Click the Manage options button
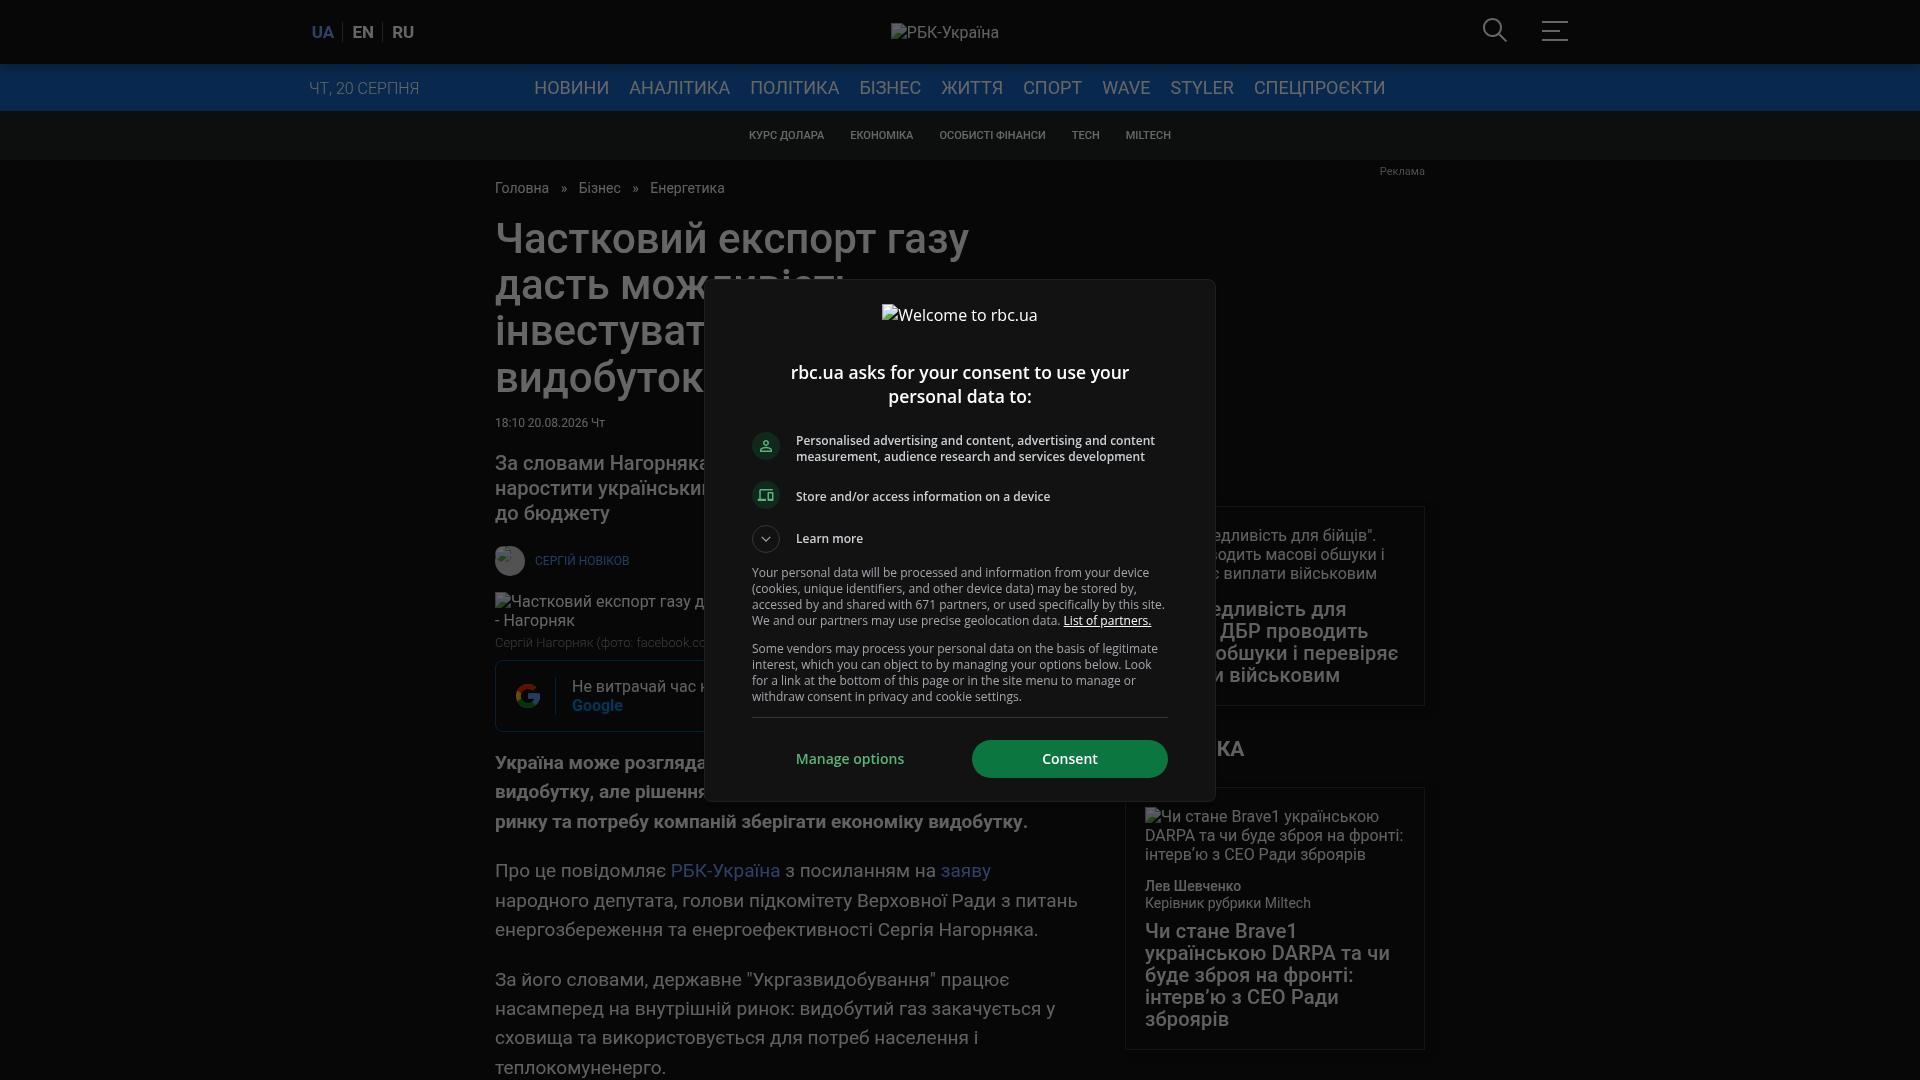Image resolution: width=1920 pixels, height=1080 pixels. (850, 759)
